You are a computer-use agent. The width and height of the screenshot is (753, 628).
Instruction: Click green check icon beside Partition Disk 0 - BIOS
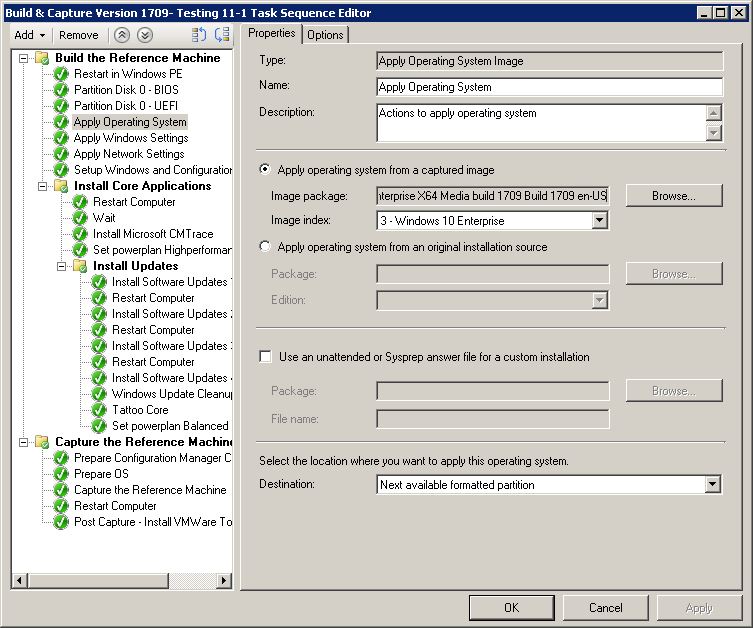[61, 90]
